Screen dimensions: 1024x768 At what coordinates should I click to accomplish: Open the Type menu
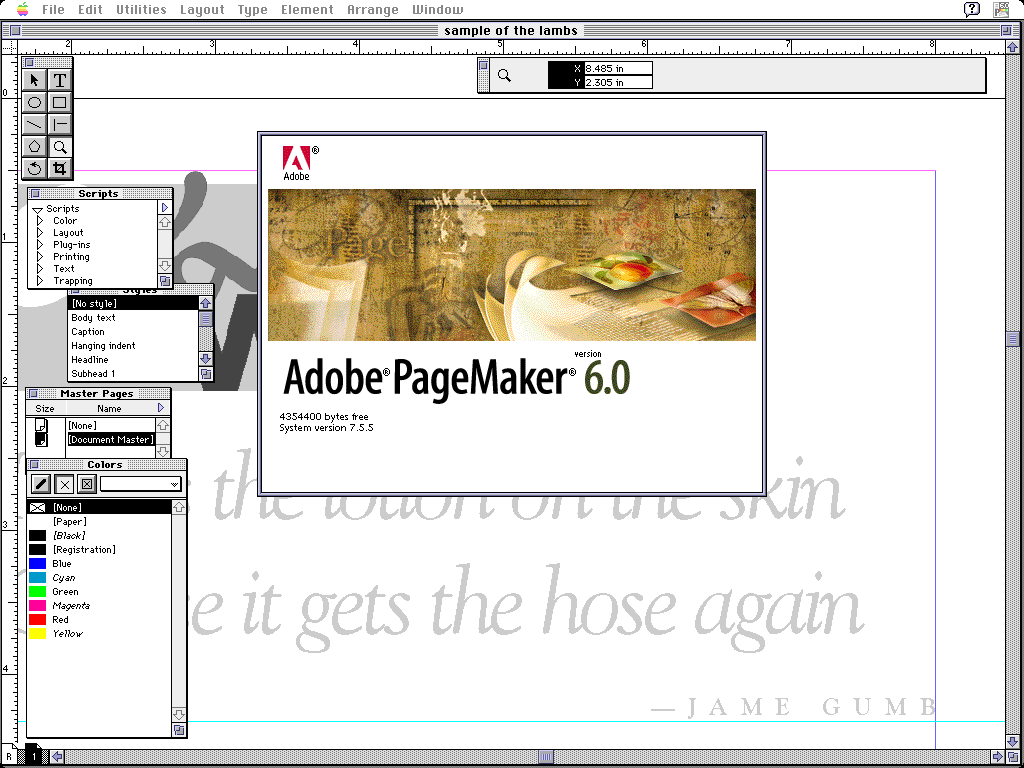tap(252, 9)
